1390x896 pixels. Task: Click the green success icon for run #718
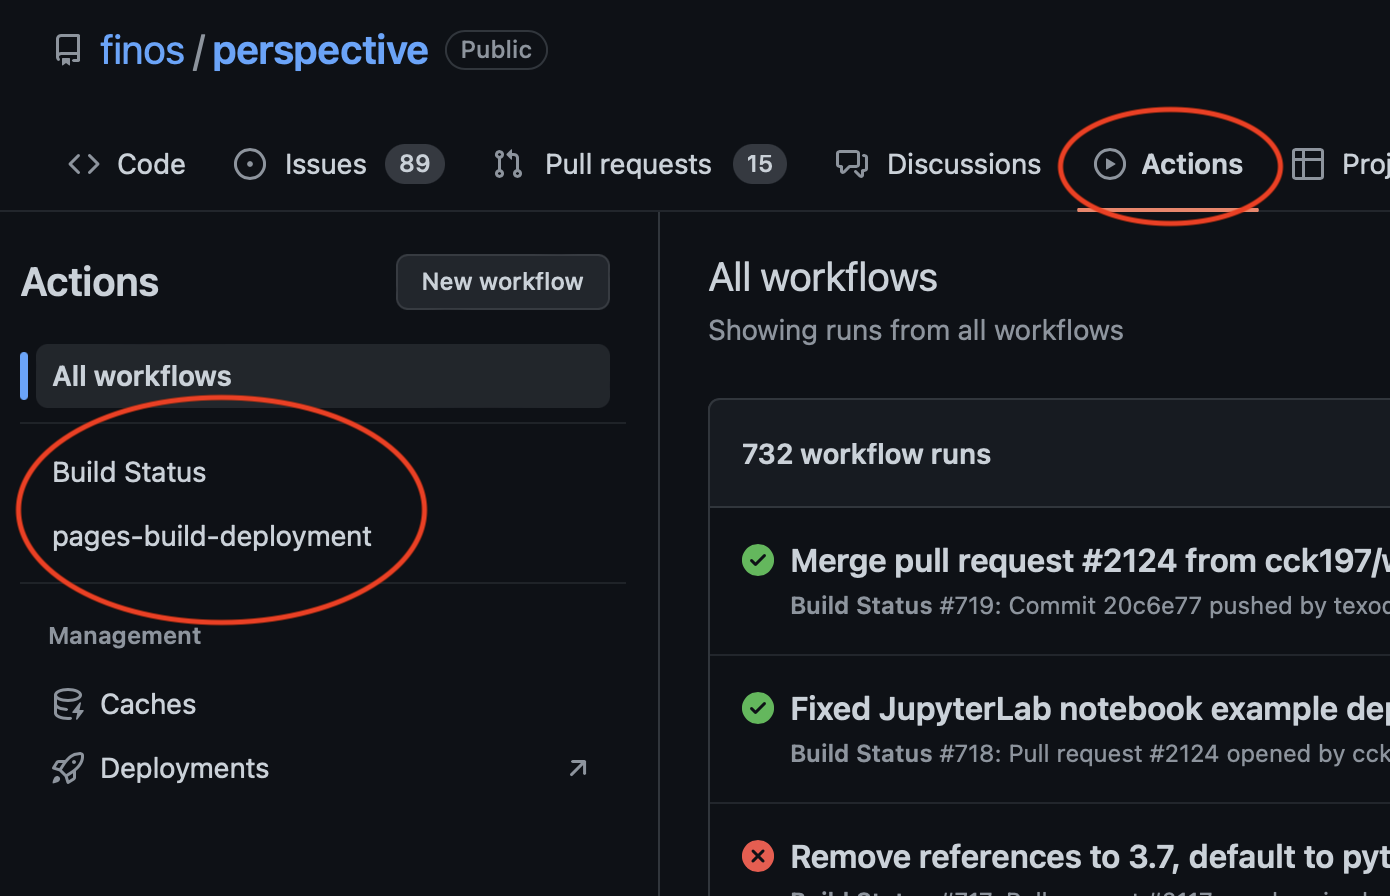(758, 708)
